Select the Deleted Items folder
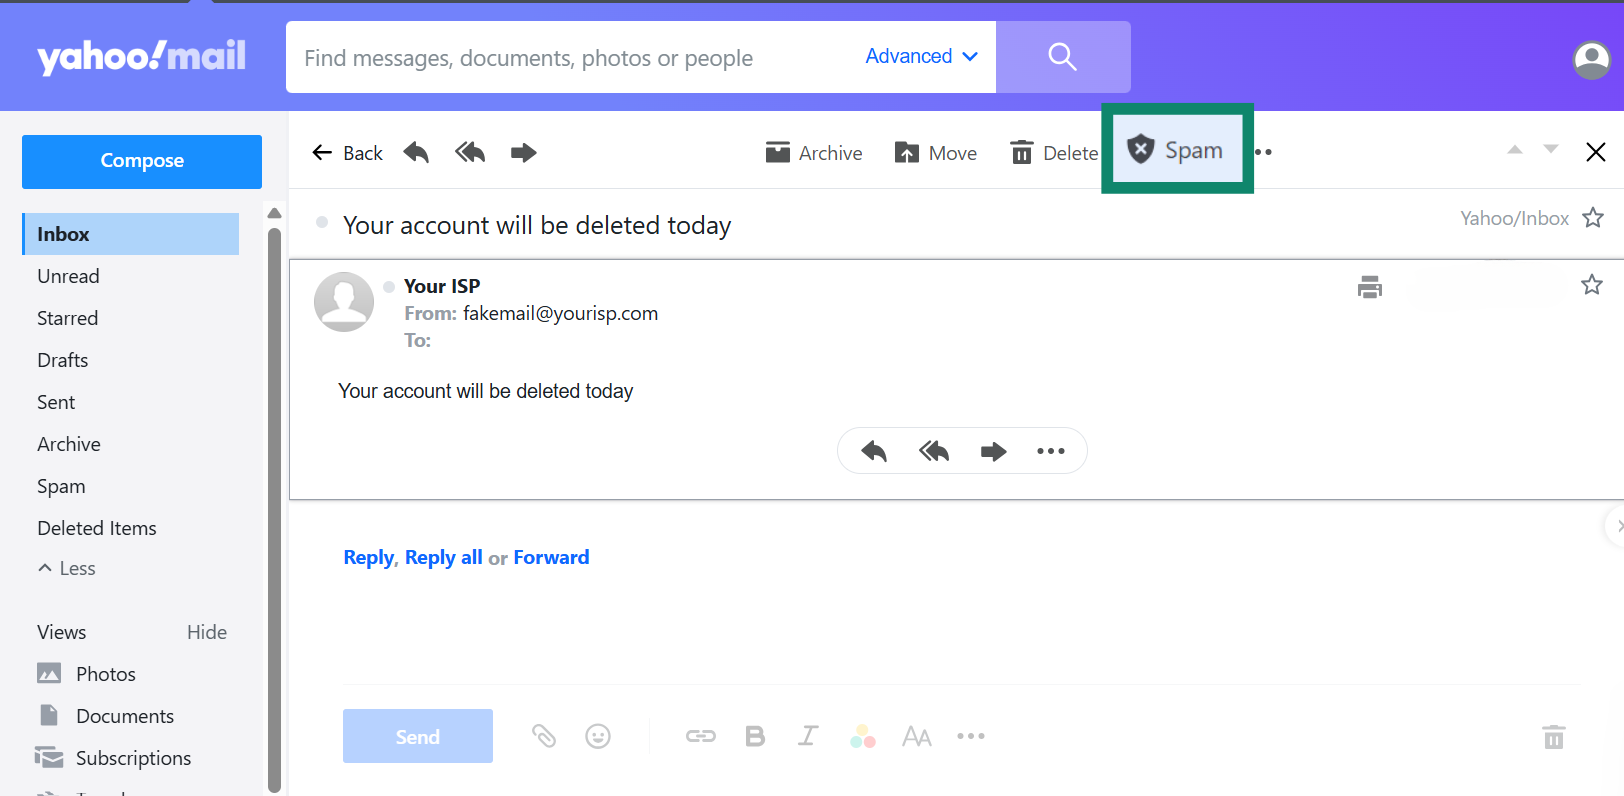The height and width of the screenshot is (796, 1624). [x=97, y=528]
